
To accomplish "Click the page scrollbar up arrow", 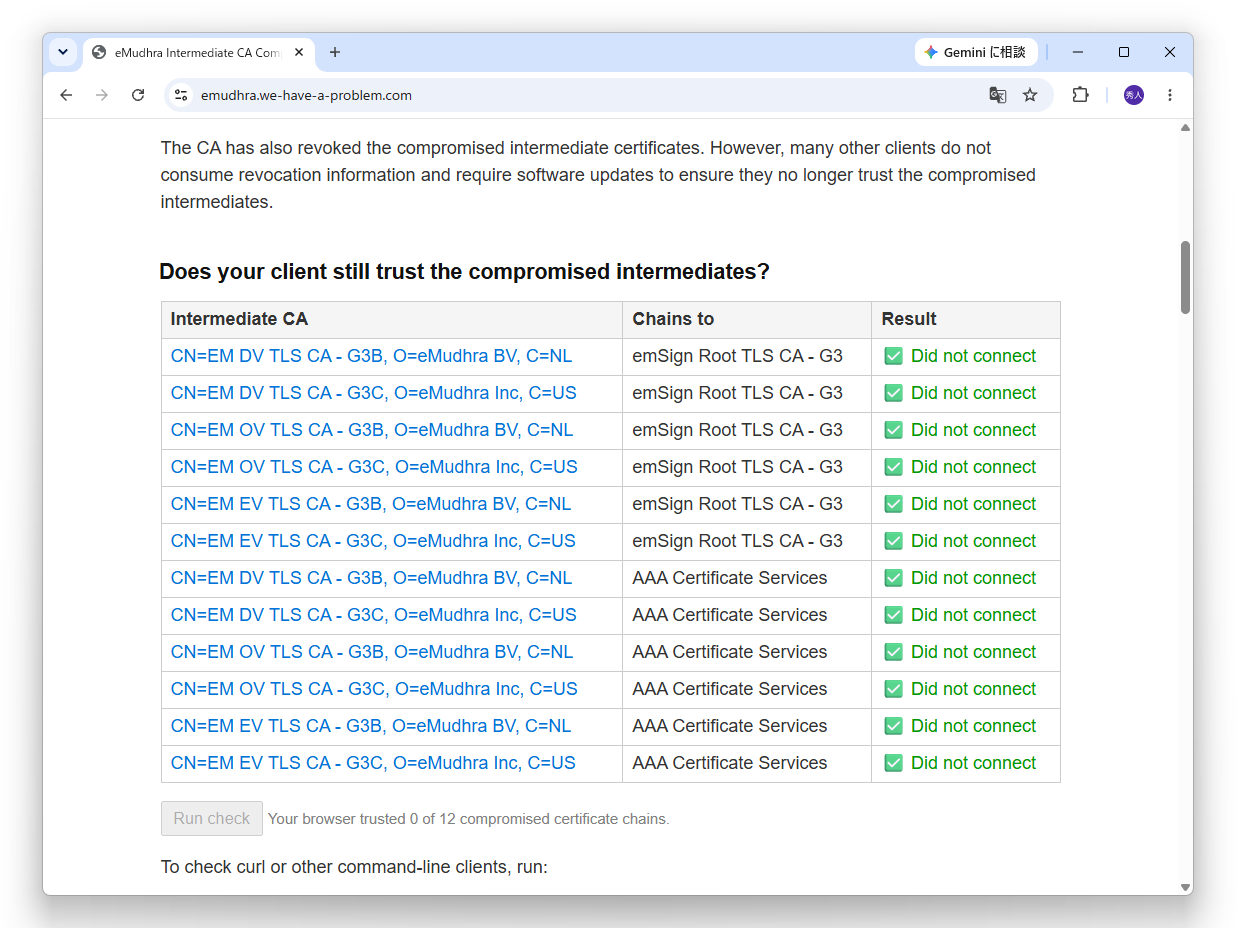I will [1185, 128].
